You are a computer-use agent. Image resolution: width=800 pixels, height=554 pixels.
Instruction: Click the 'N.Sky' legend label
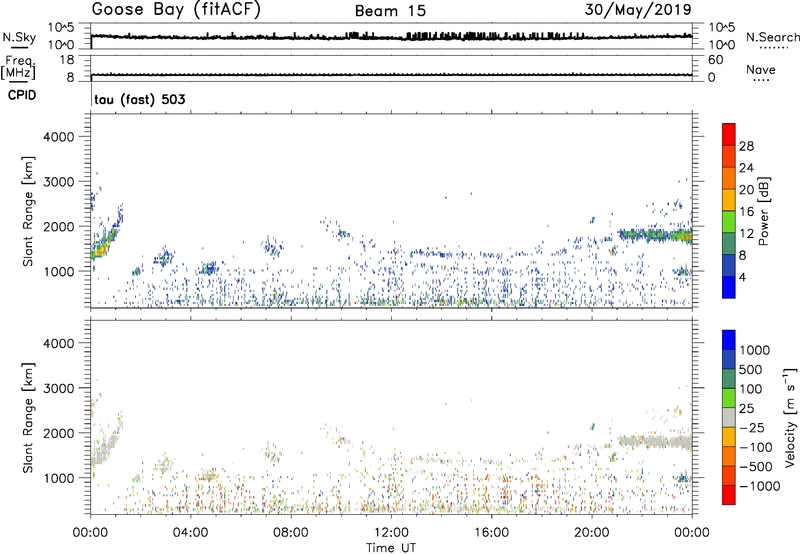[x=19, y=37]
